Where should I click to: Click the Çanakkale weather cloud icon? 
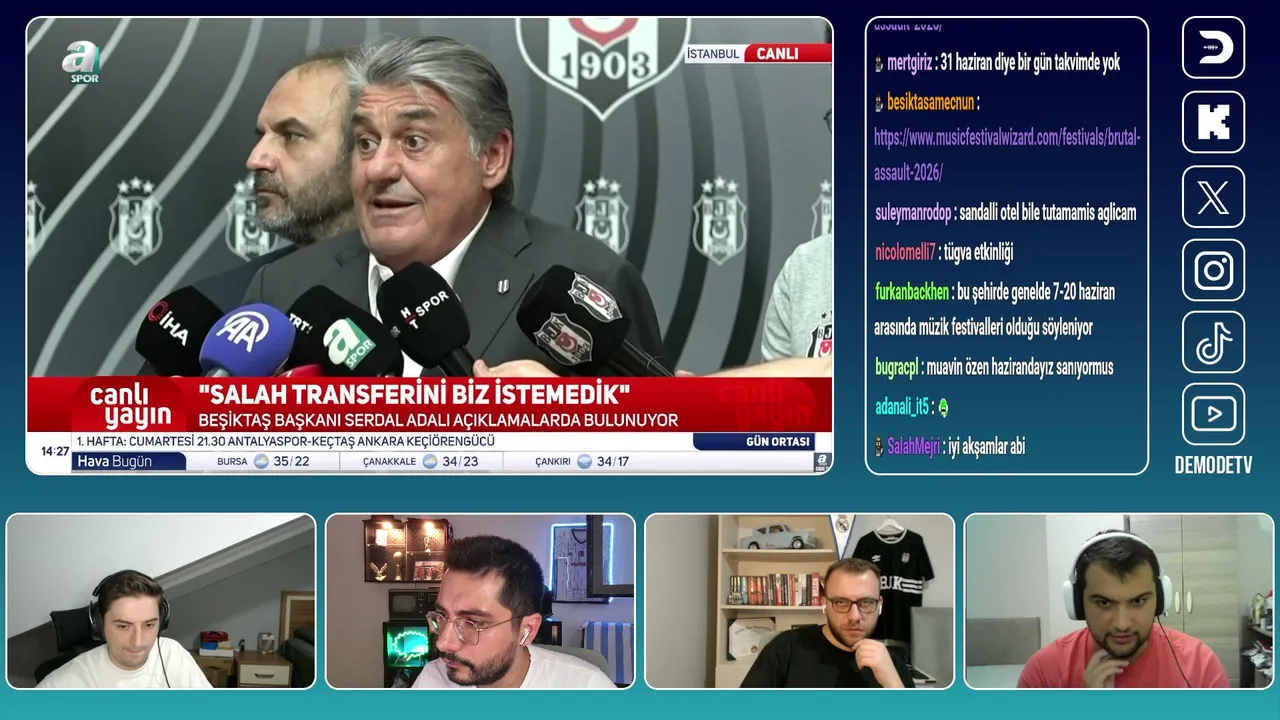click(430, 461)
